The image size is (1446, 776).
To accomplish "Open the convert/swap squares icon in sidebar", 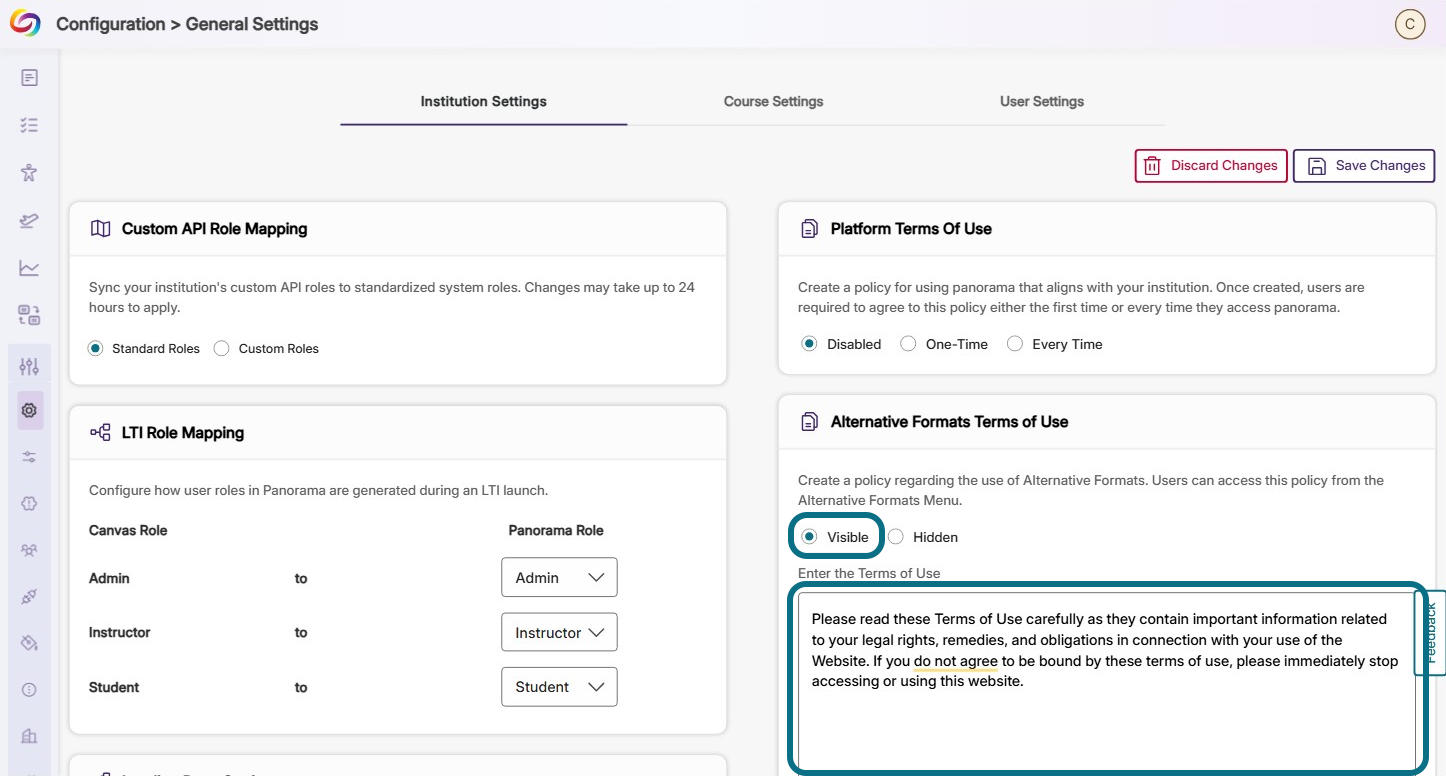I will 29,315.
